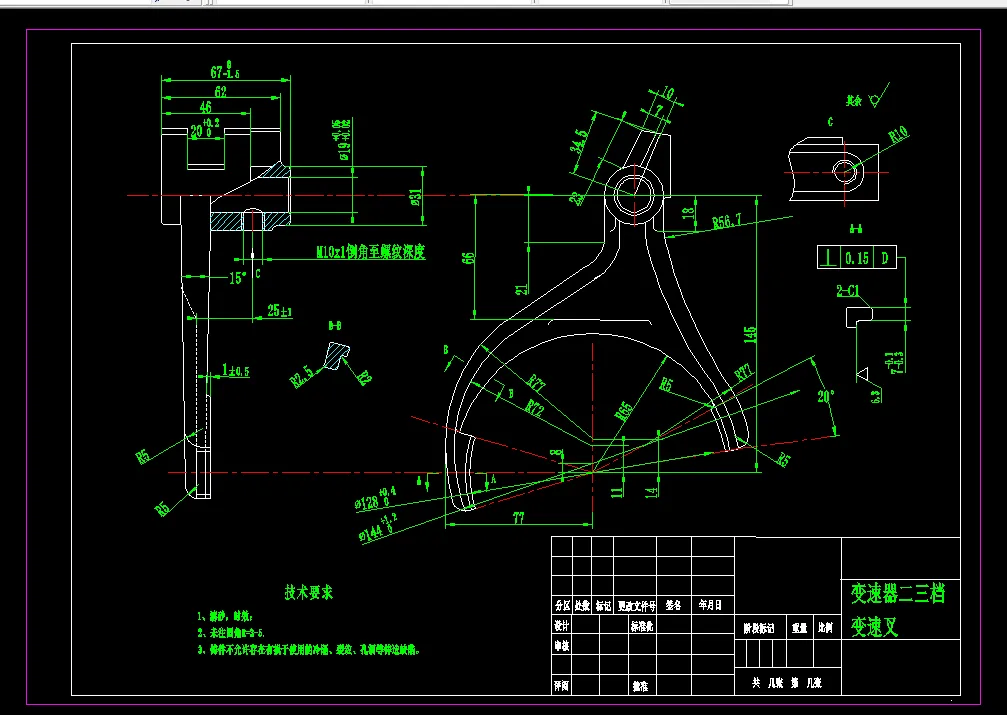The width and height of the screenshot is (1007, 715).
Task: Select the 其余 surface roughness symbol
Action: [x=862, y=101]
